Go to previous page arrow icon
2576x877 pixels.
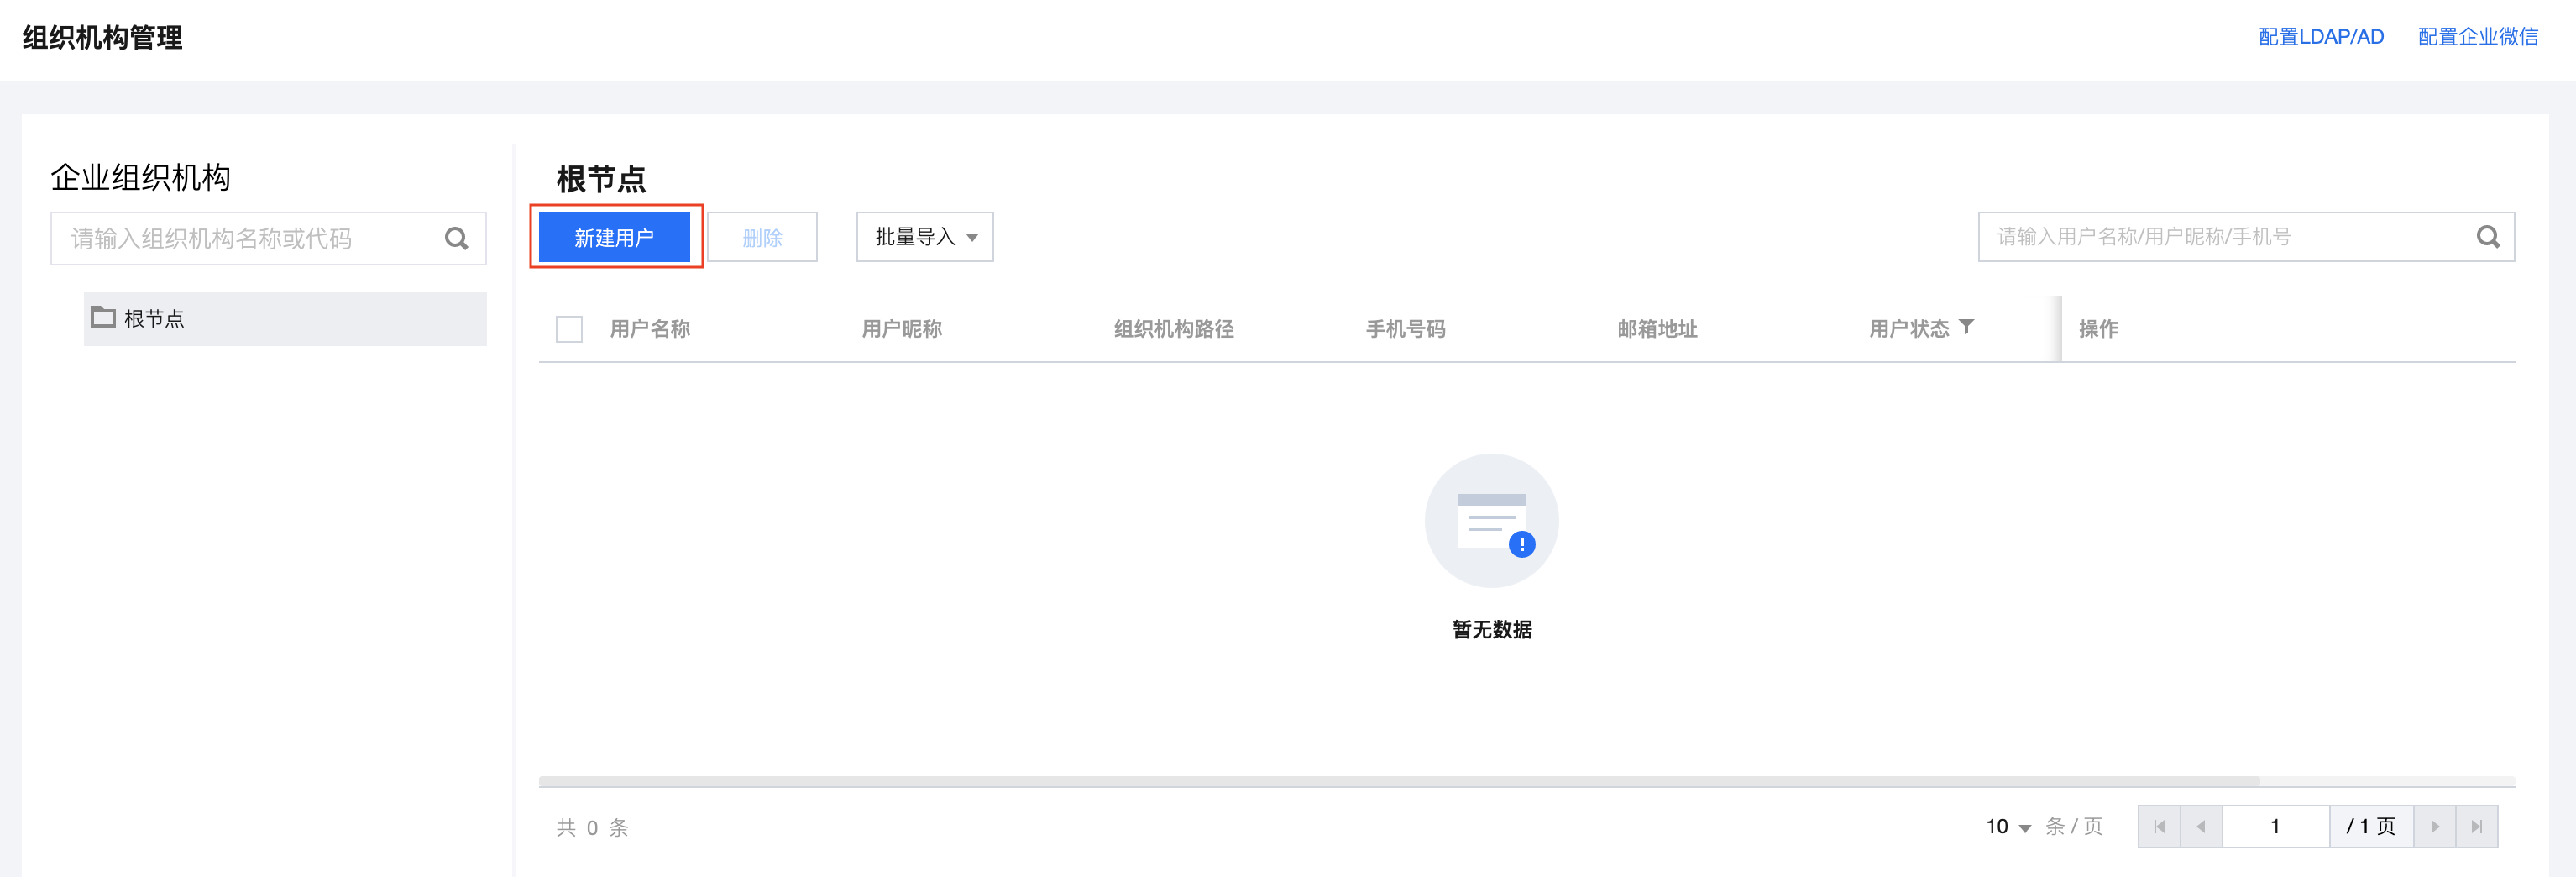[x=2201, y=827]
